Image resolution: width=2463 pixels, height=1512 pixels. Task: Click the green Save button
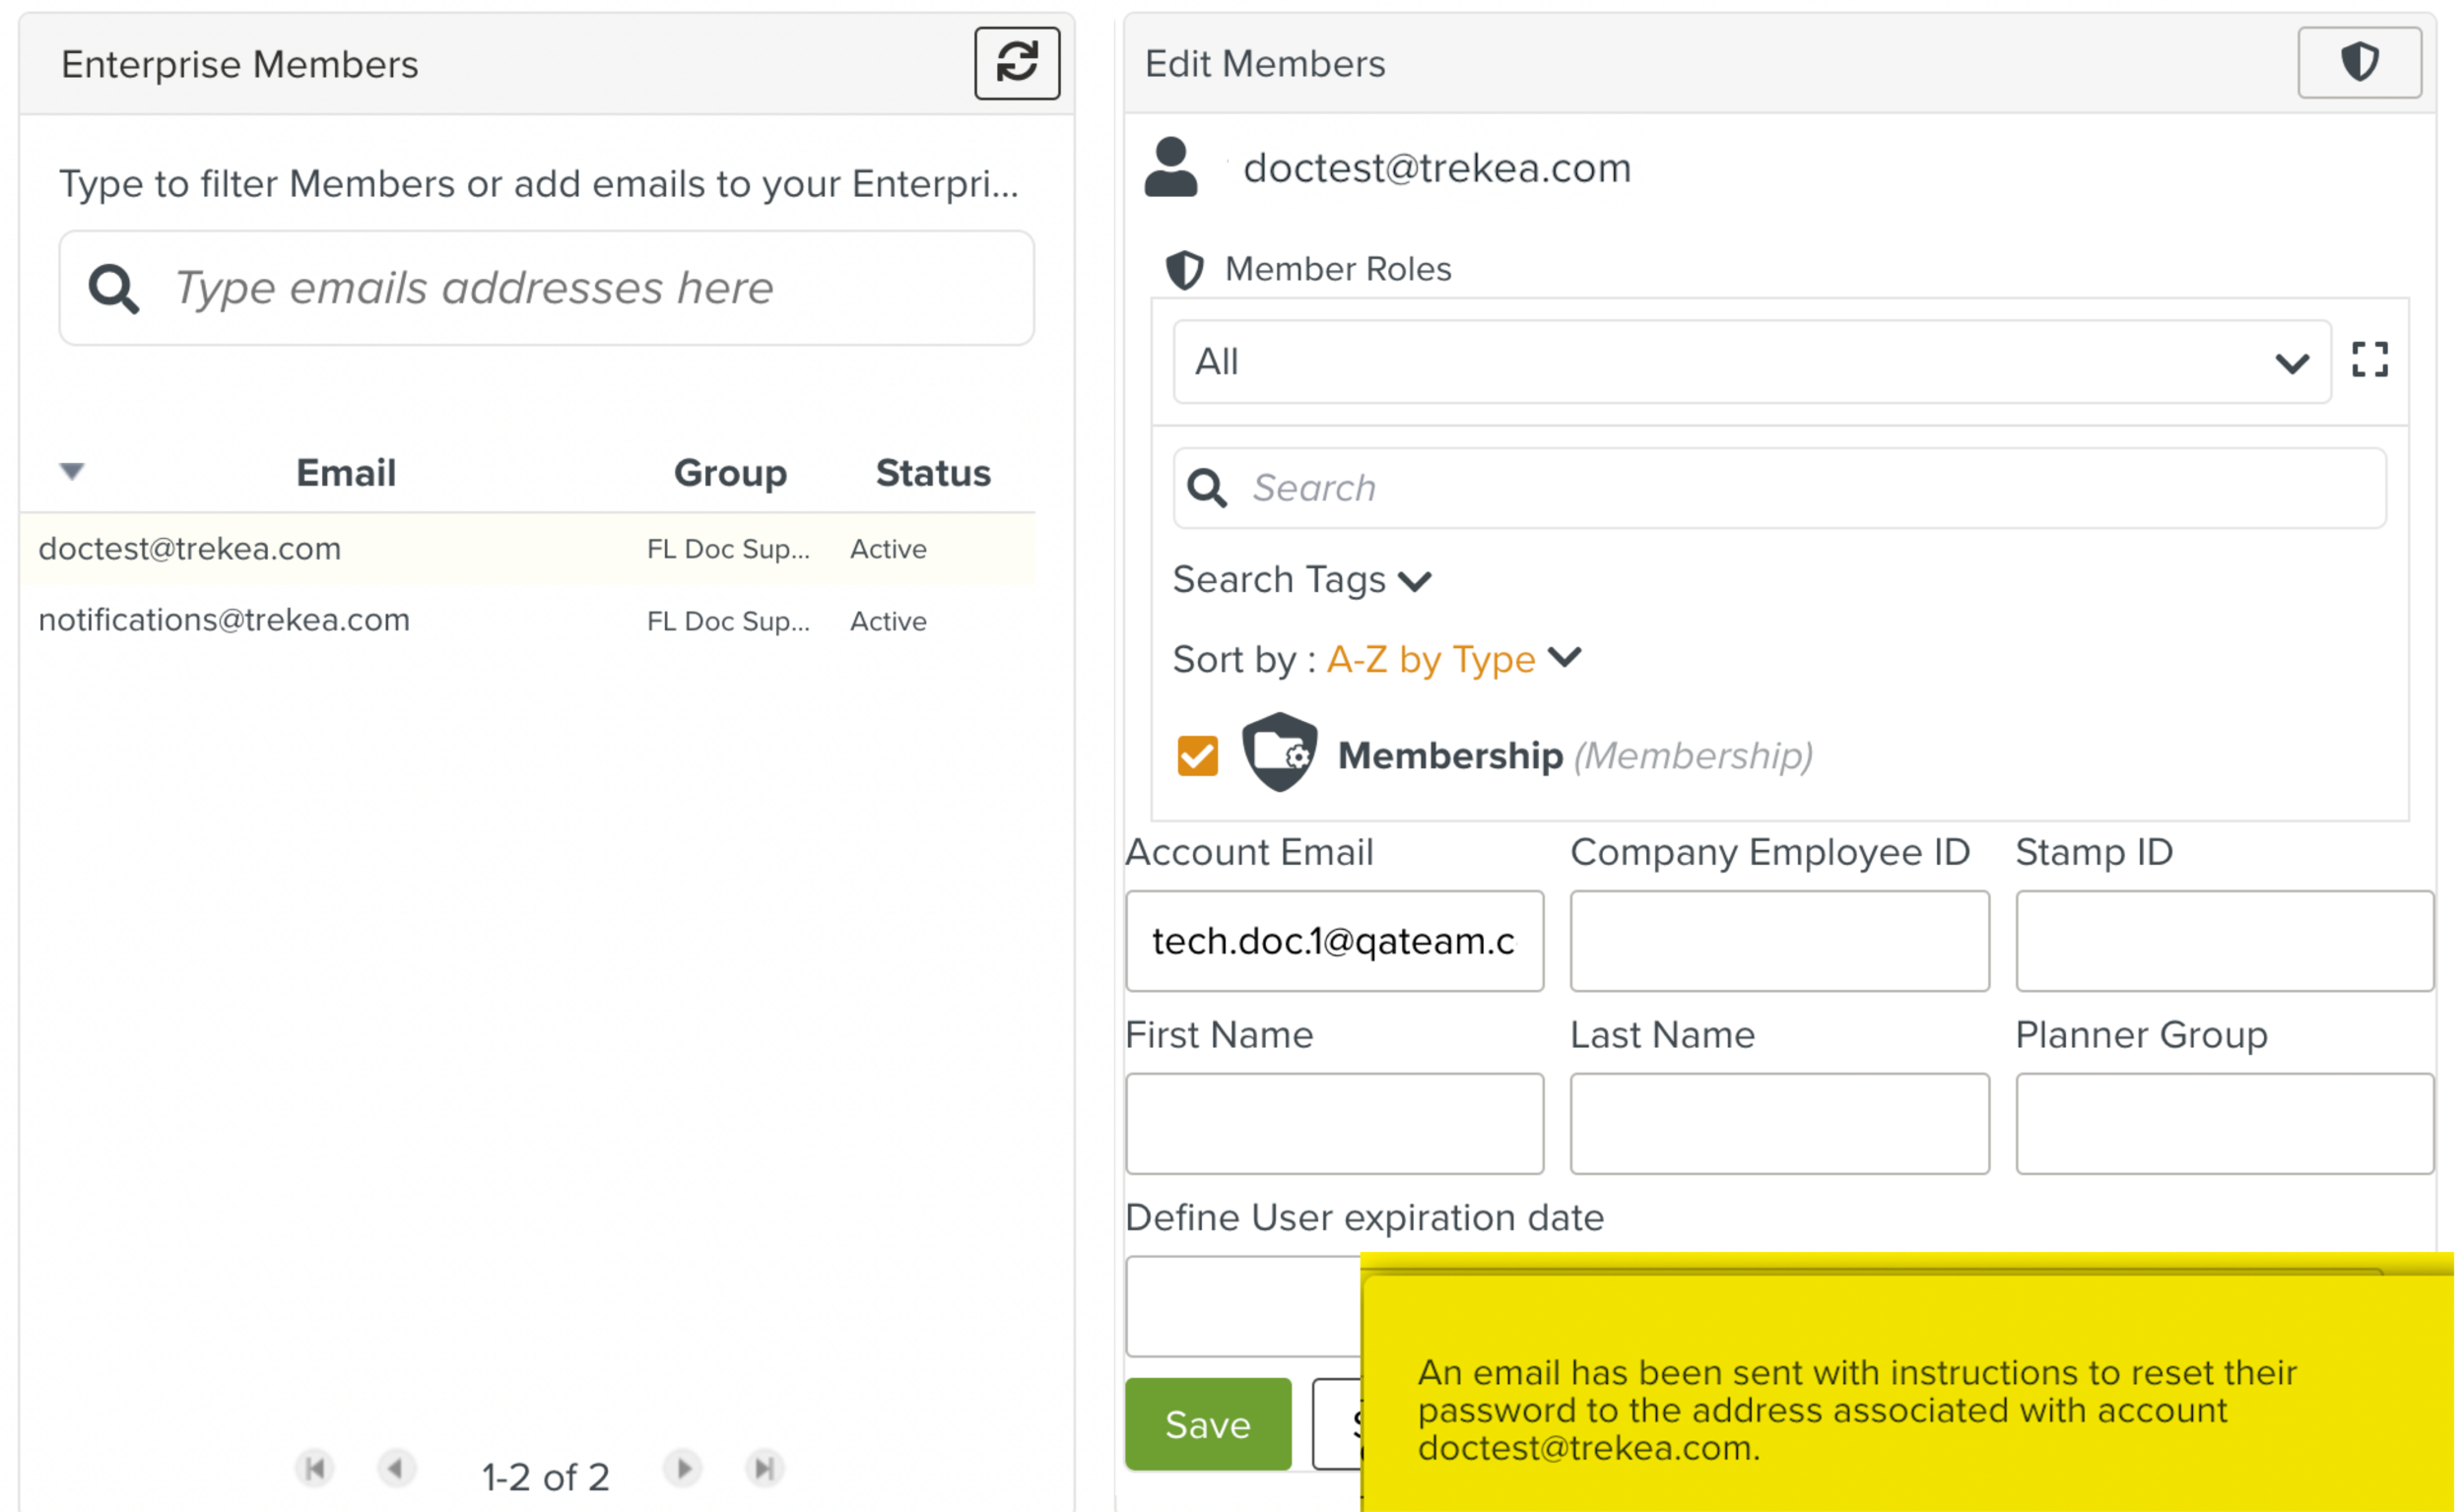[x=1207, y=1423]
